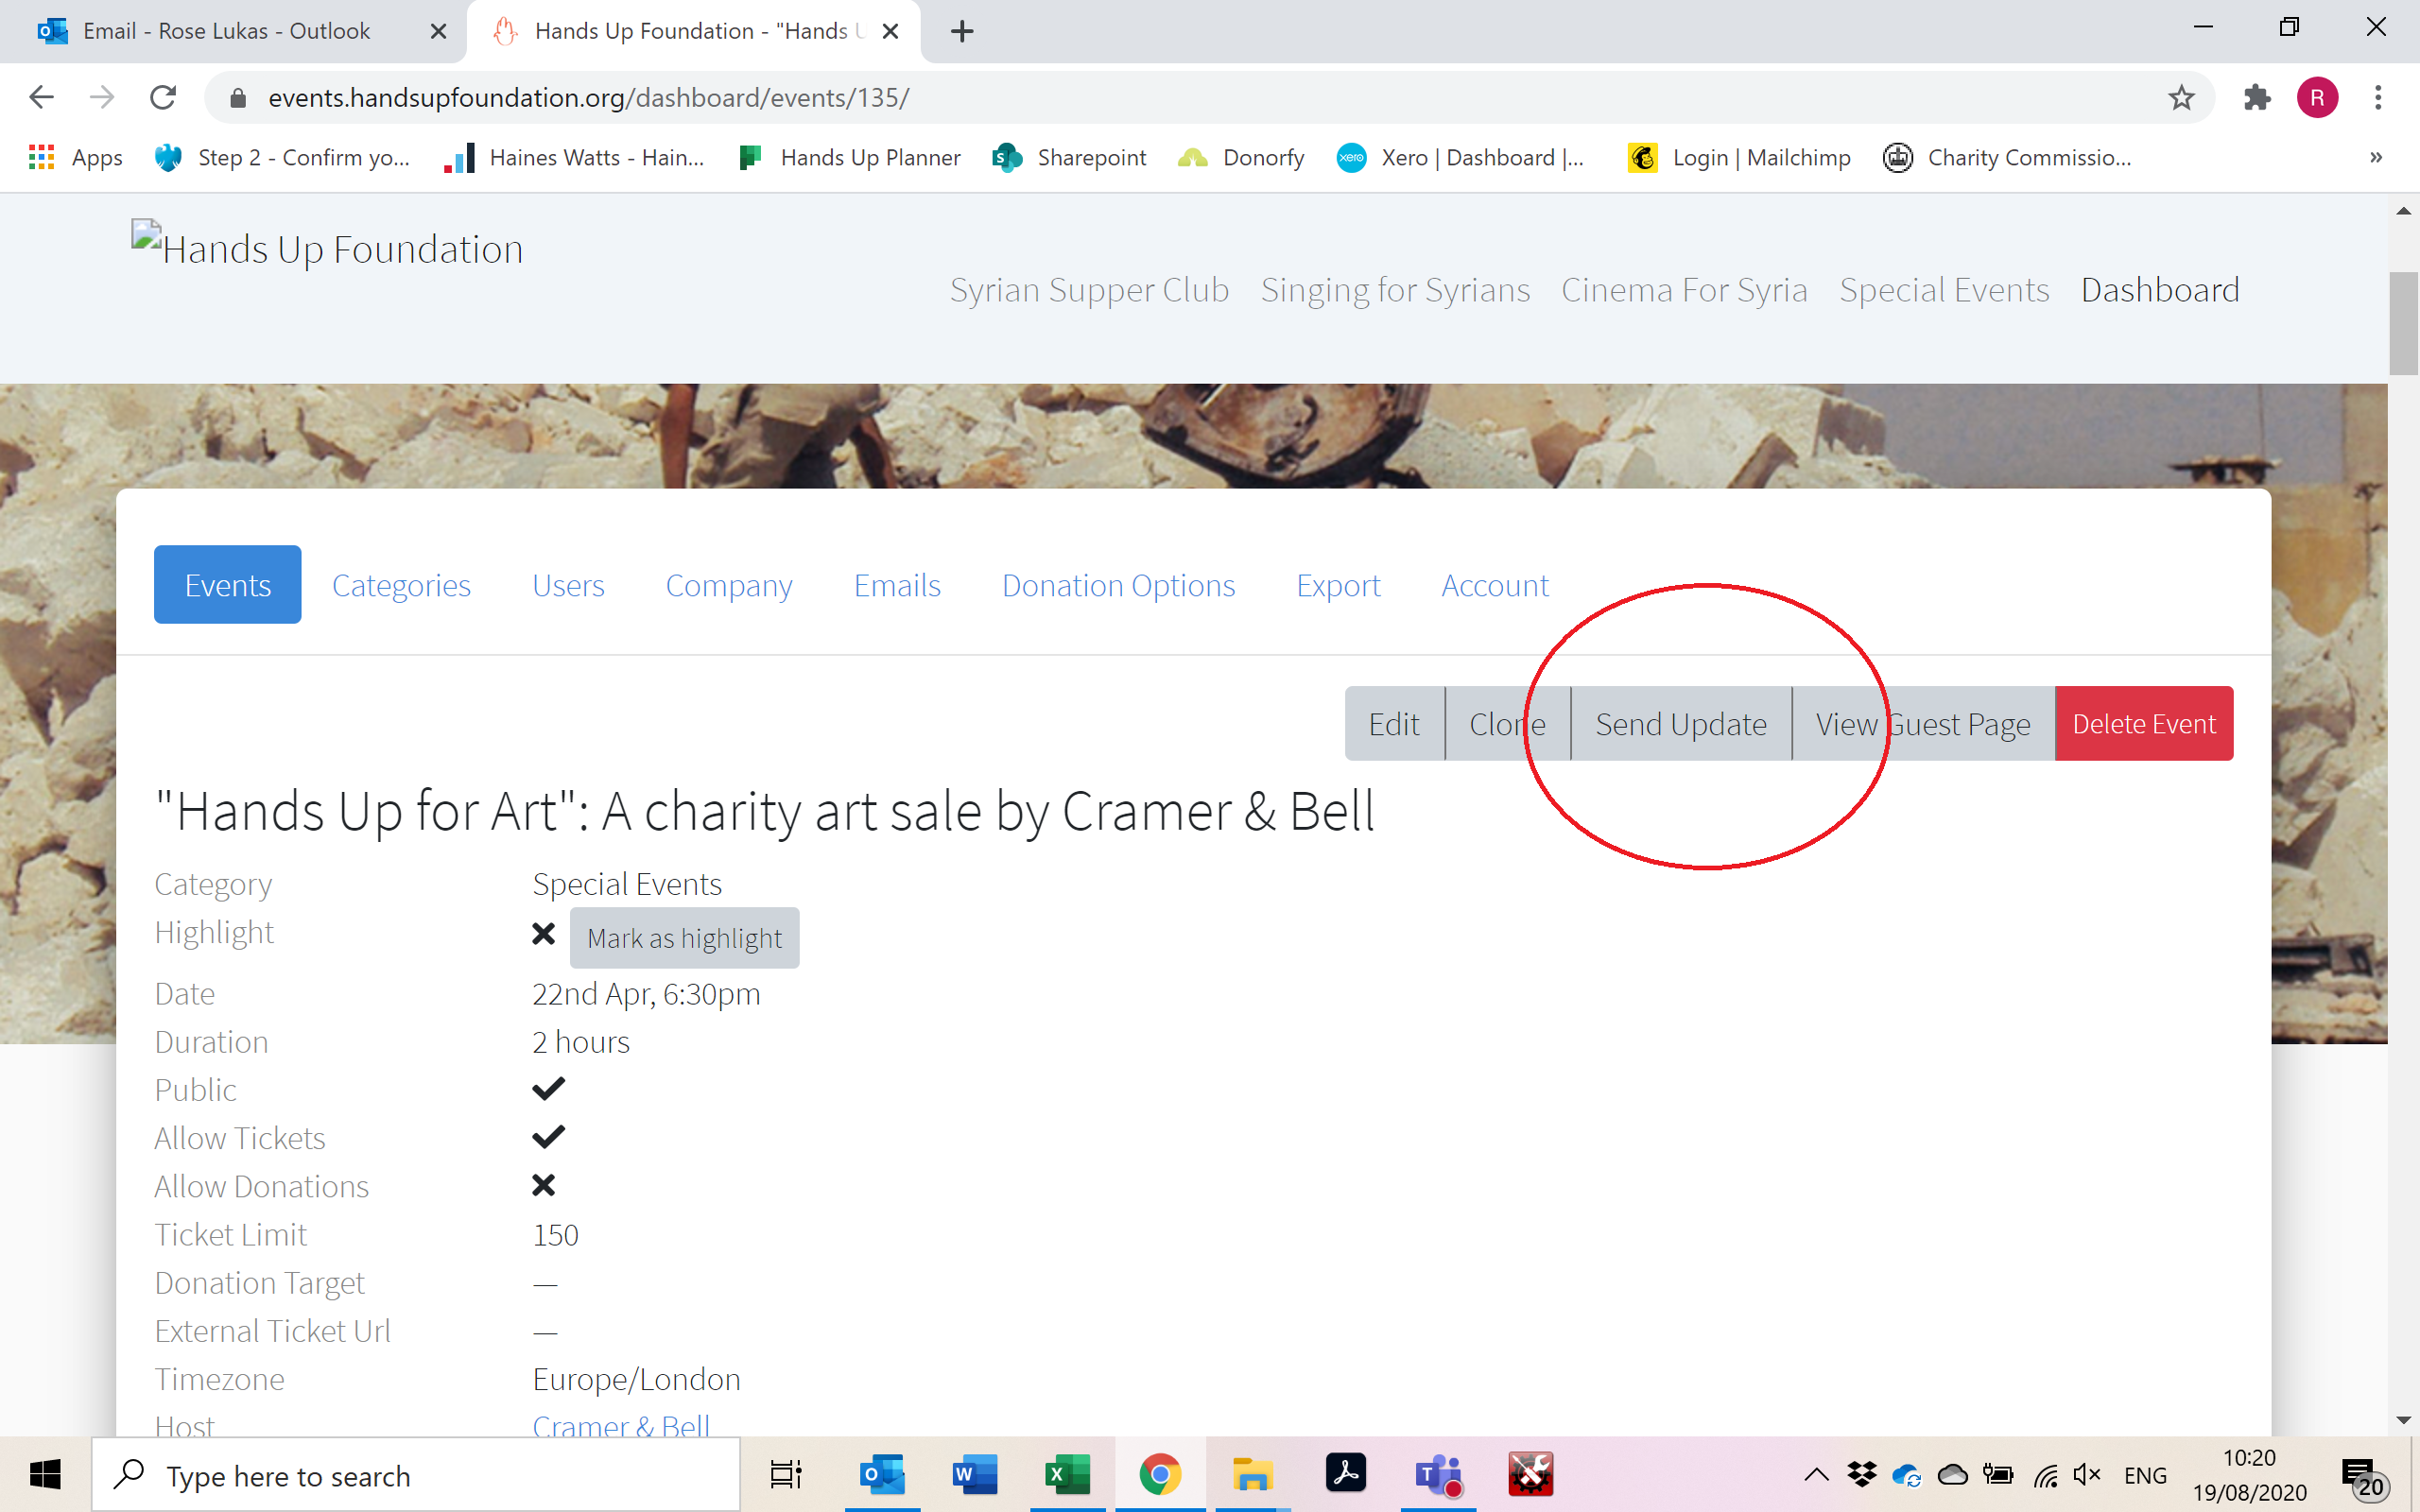Open the Chrome three-dot menu
This screenshot has height=1512, width=2420.
2378,97
